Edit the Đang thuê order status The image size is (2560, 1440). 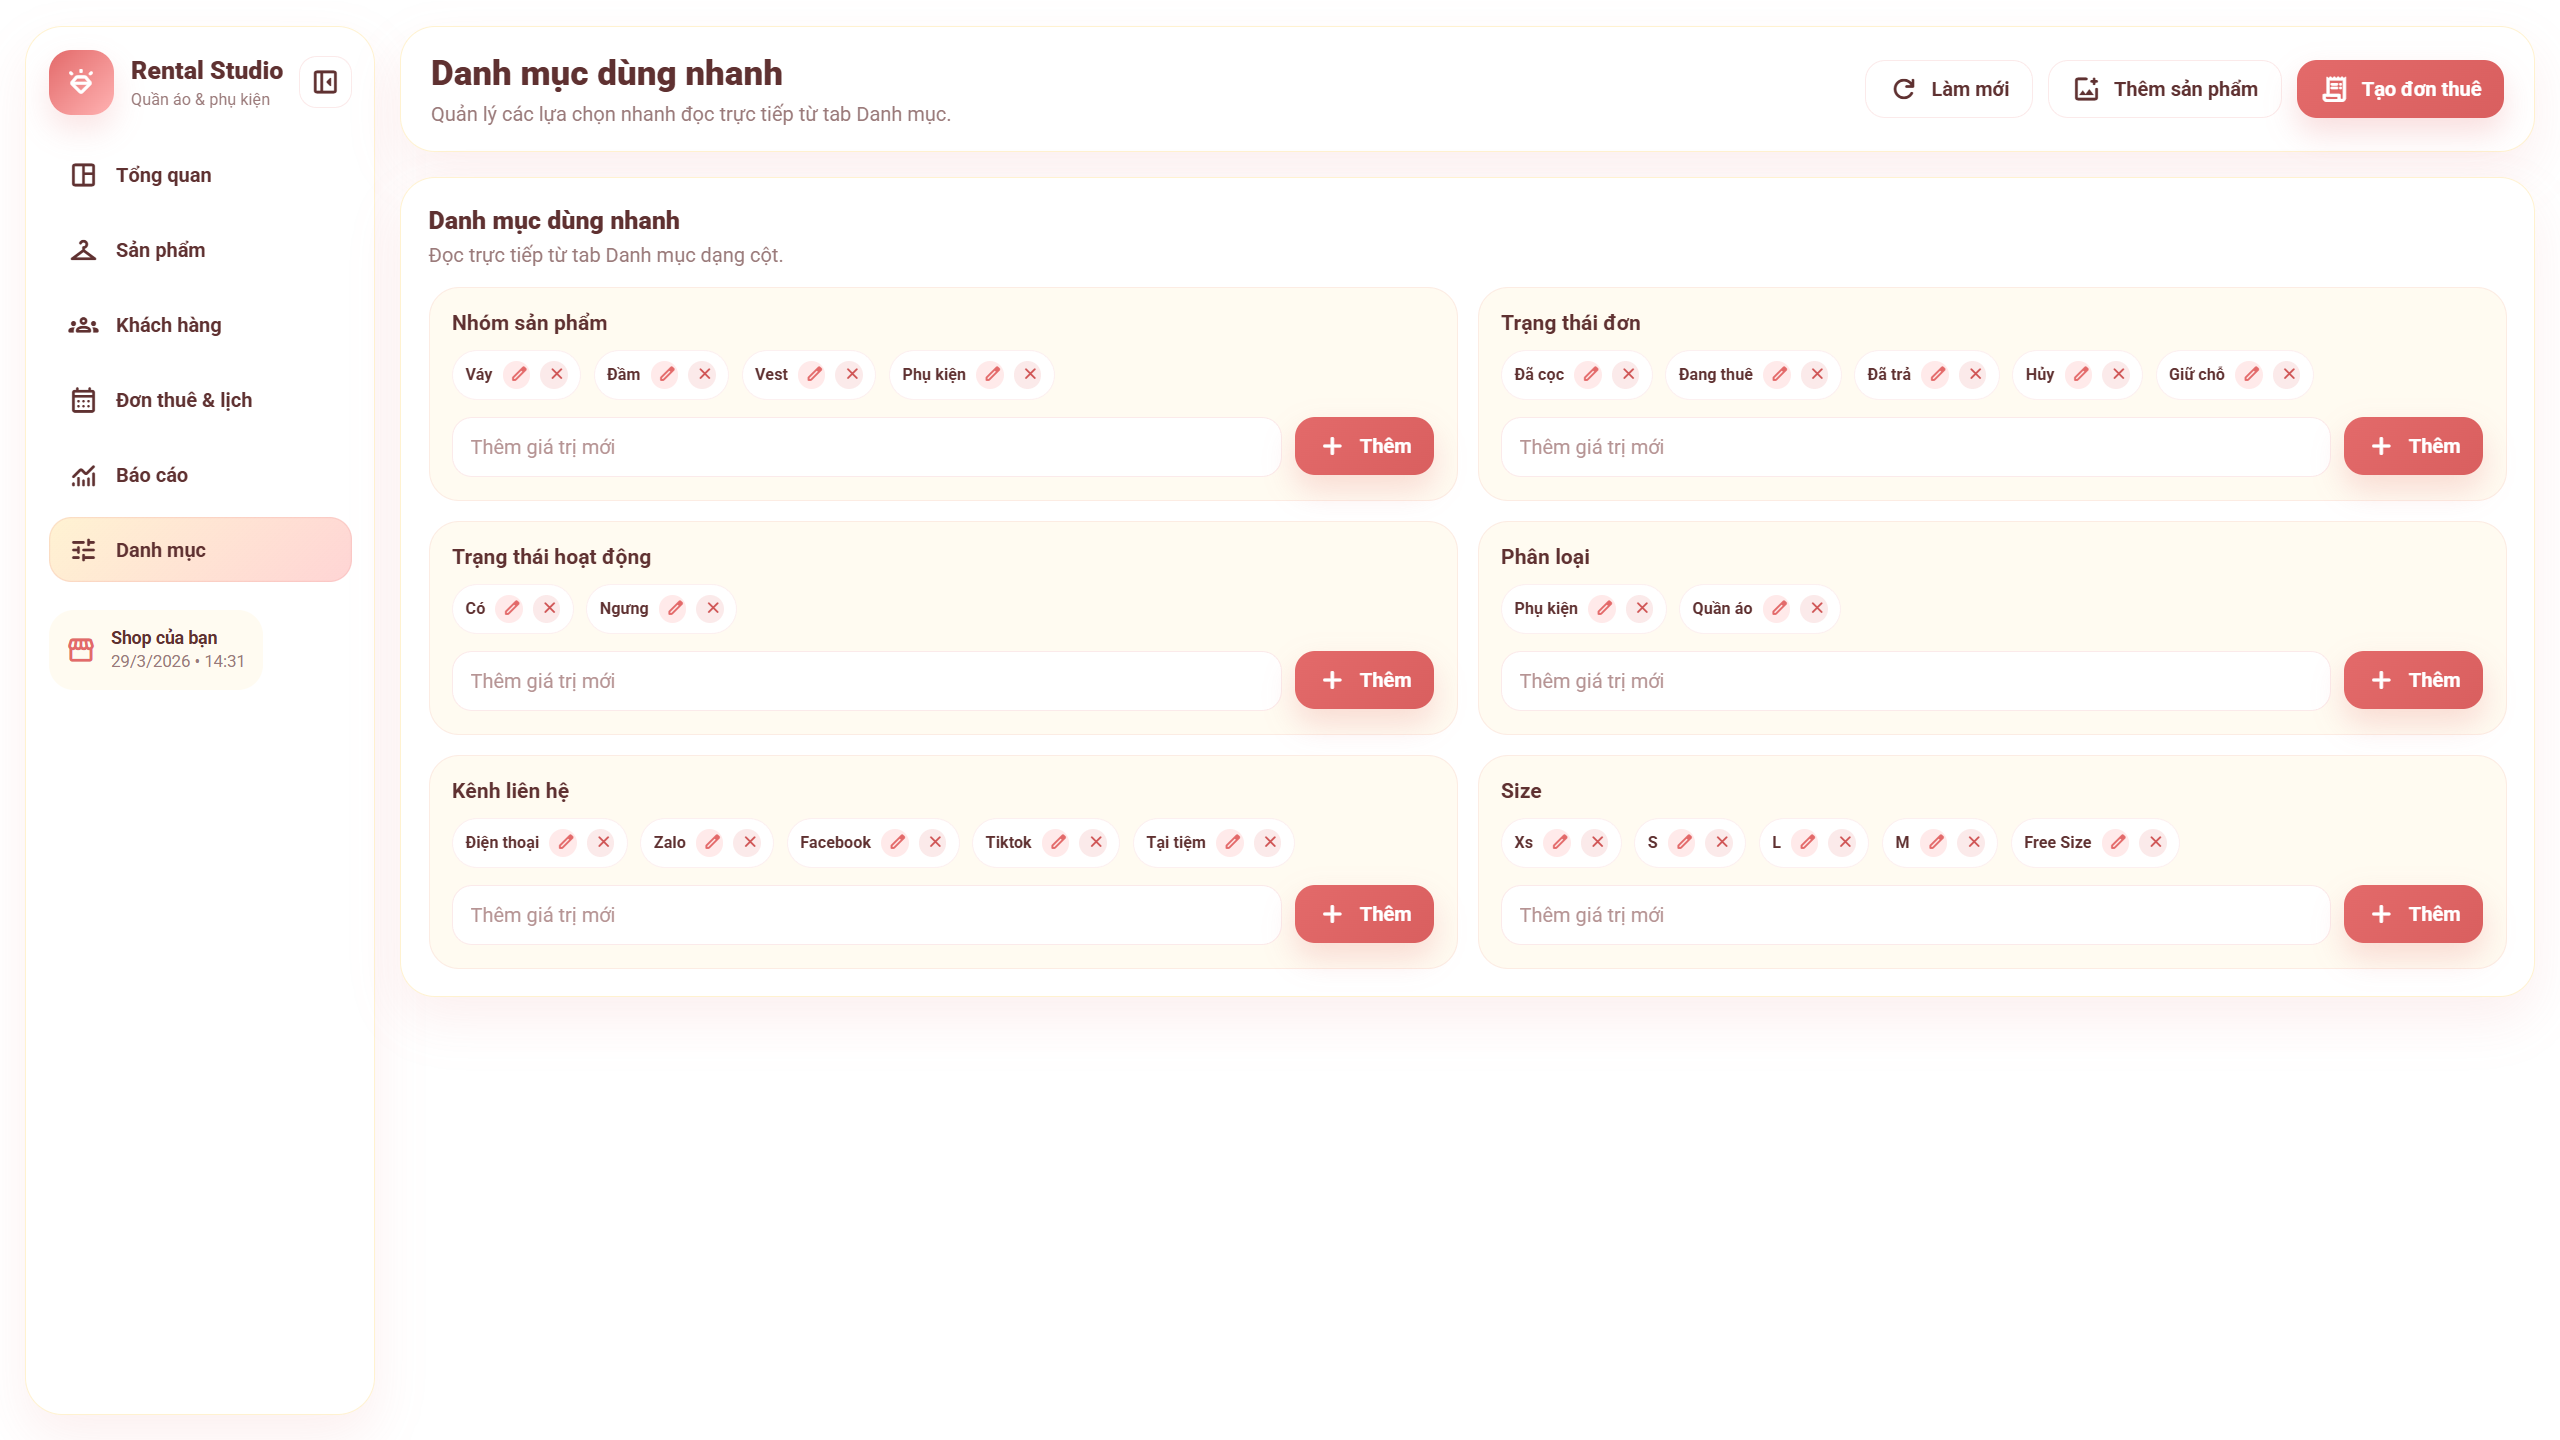(x=1779, y=374)
